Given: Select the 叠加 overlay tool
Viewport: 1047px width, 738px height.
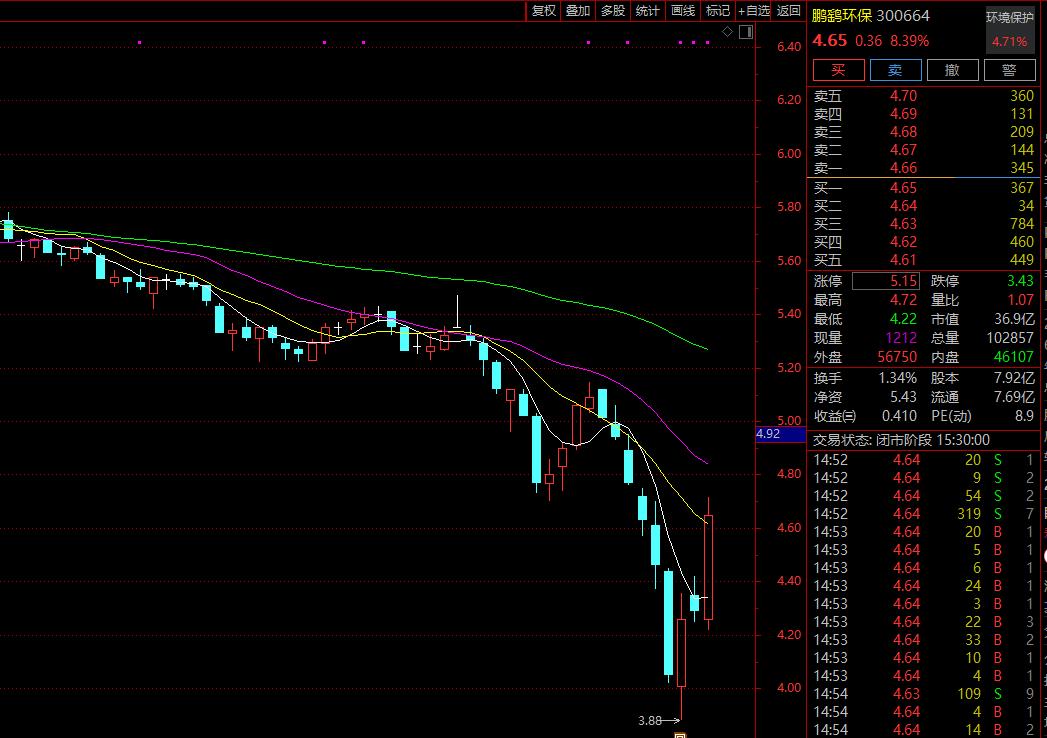Looking at the screenshot, I should pyautogui.click(x=577, y=11).
